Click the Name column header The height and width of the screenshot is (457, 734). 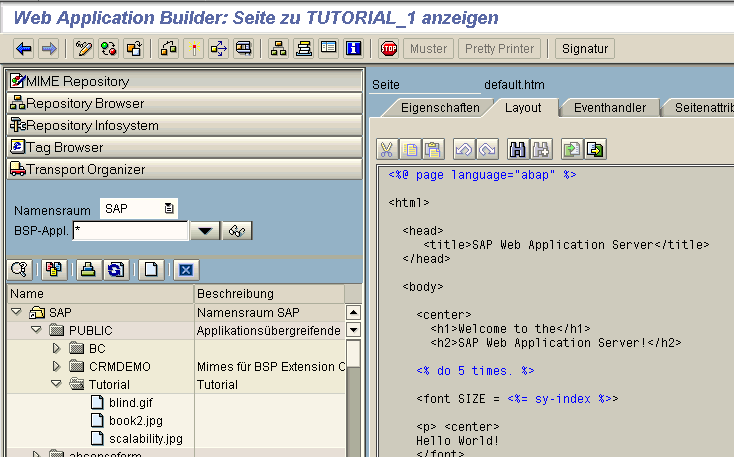pos(101,294)
